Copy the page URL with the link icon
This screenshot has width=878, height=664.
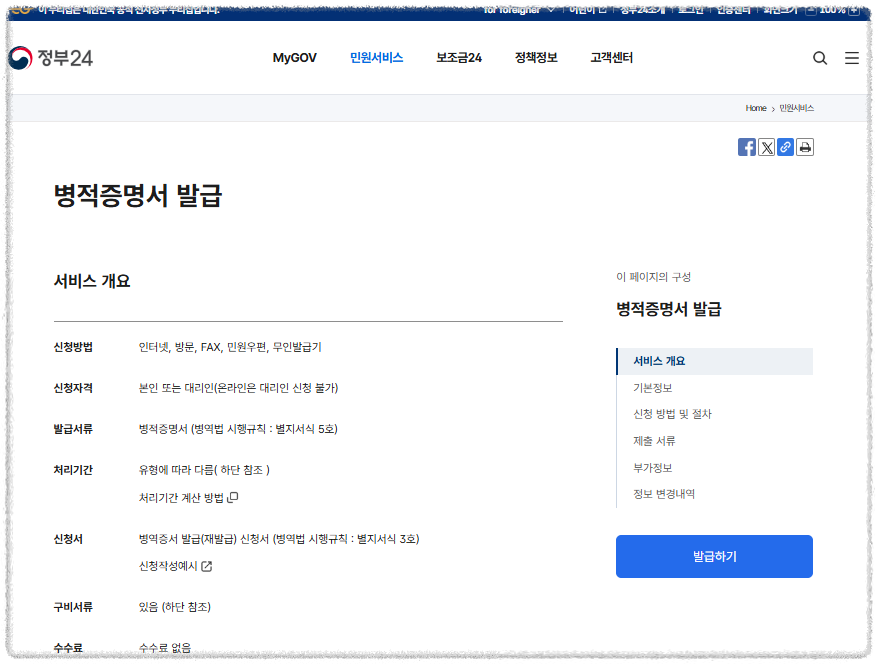click(x=785, y=146)
